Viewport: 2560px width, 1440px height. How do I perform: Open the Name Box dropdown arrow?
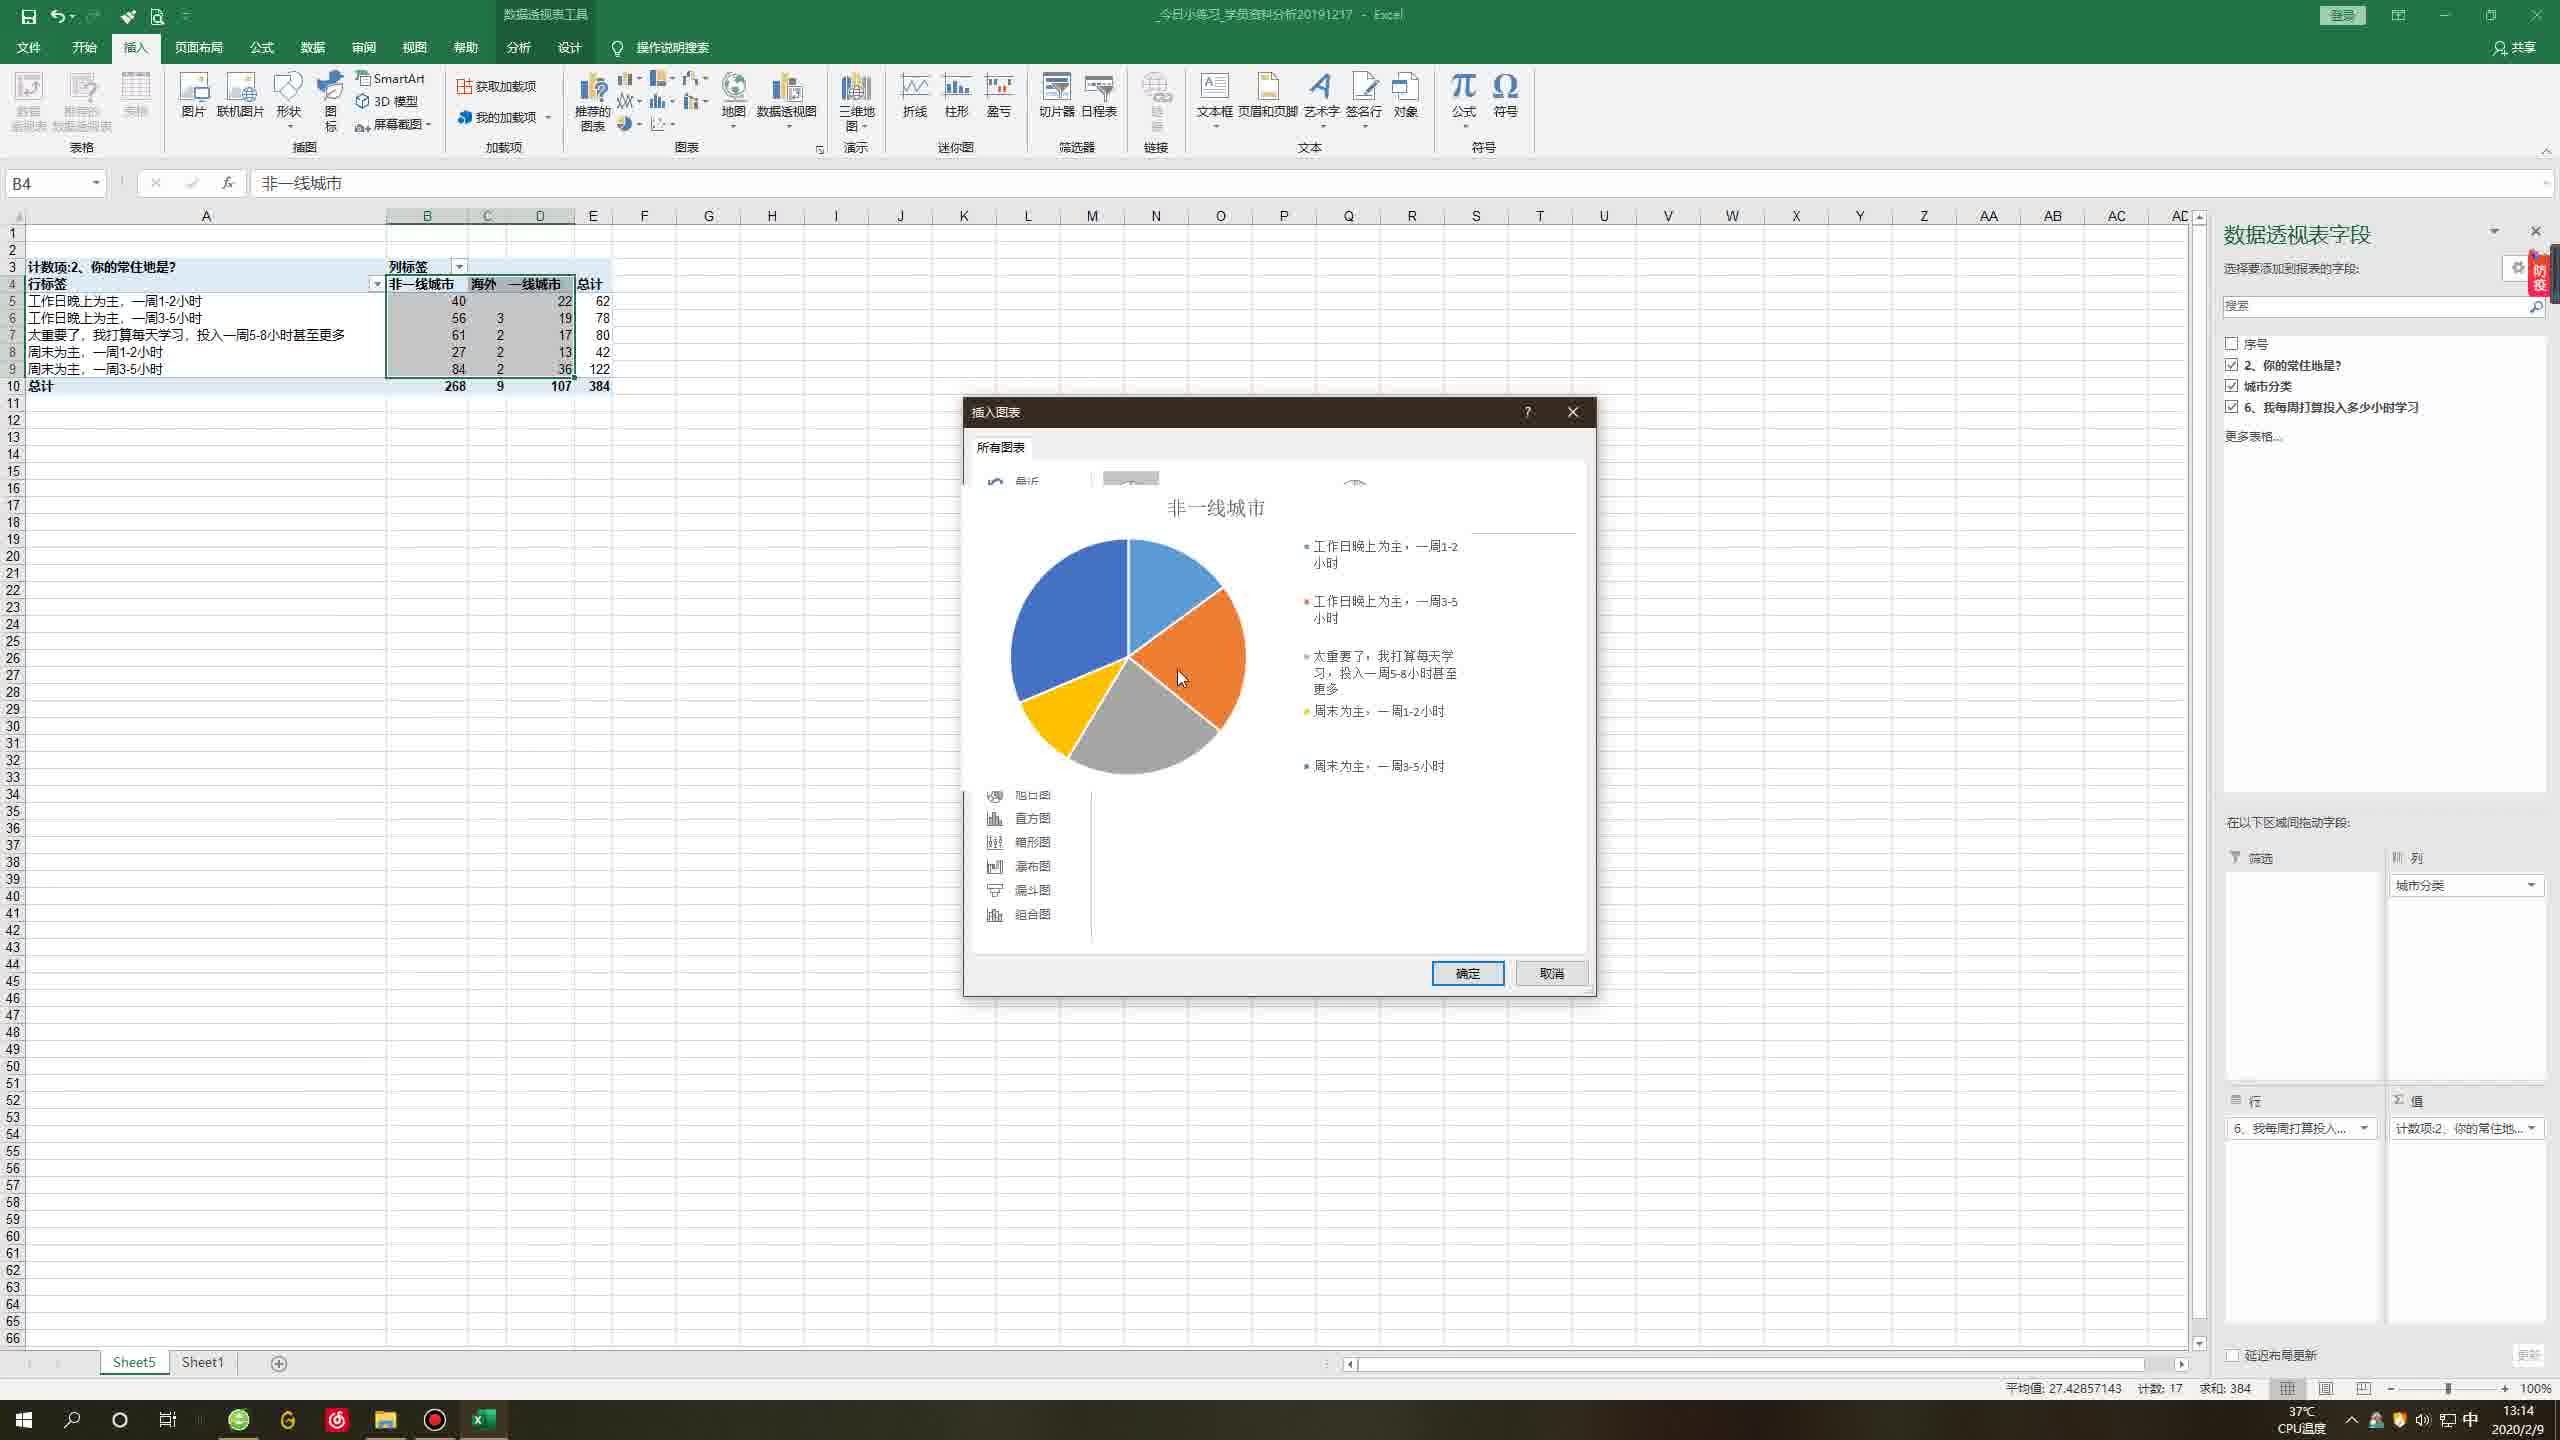96,183
